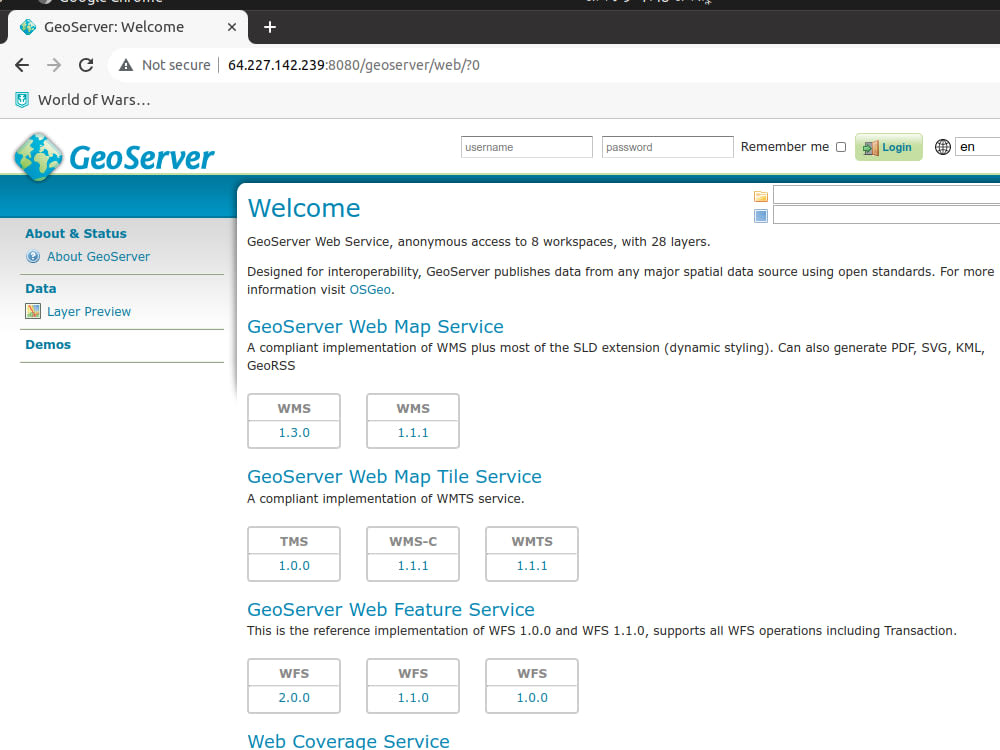Viewport: 1000px width, 750px height.
Task: Focus the username input field
Action: [527, 147]
